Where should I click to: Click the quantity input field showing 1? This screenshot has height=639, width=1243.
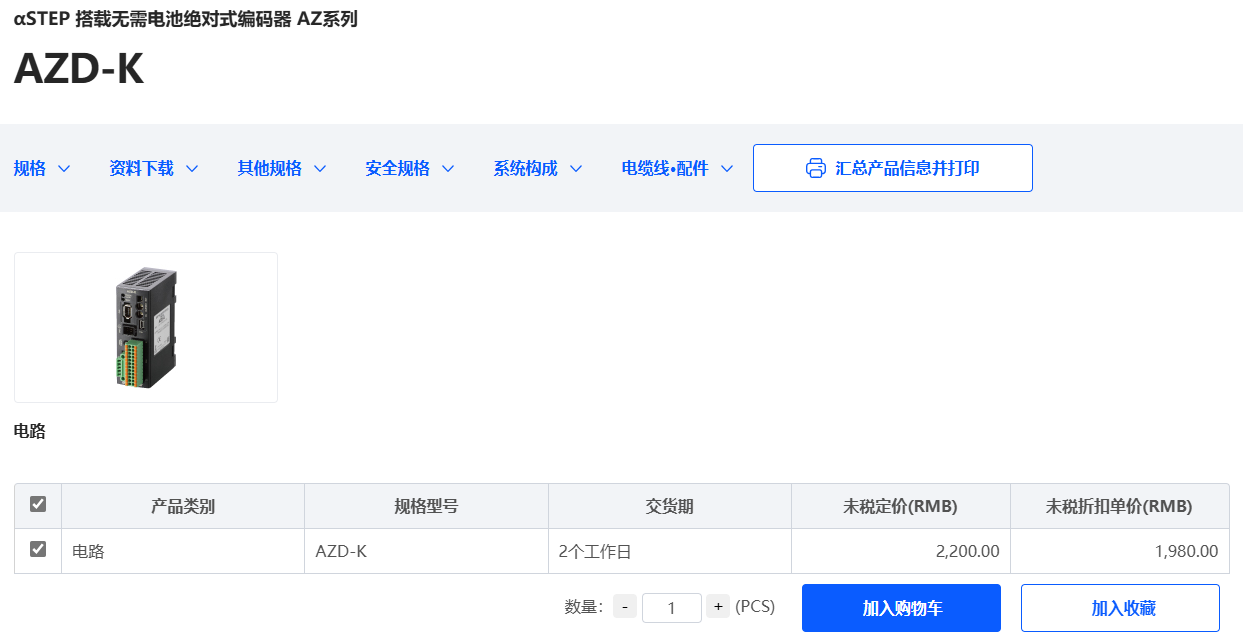[x=671, y=607]
